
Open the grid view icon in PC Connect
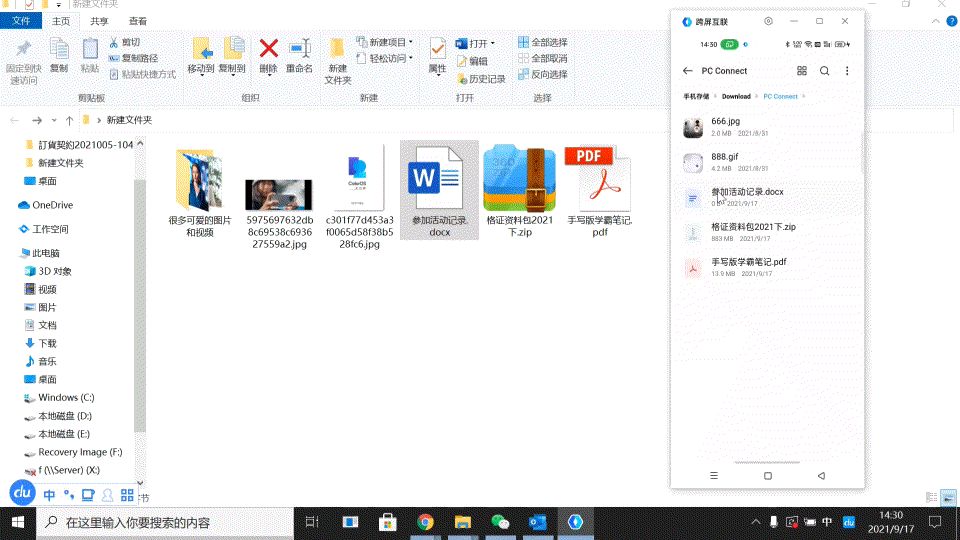point(801,71)
